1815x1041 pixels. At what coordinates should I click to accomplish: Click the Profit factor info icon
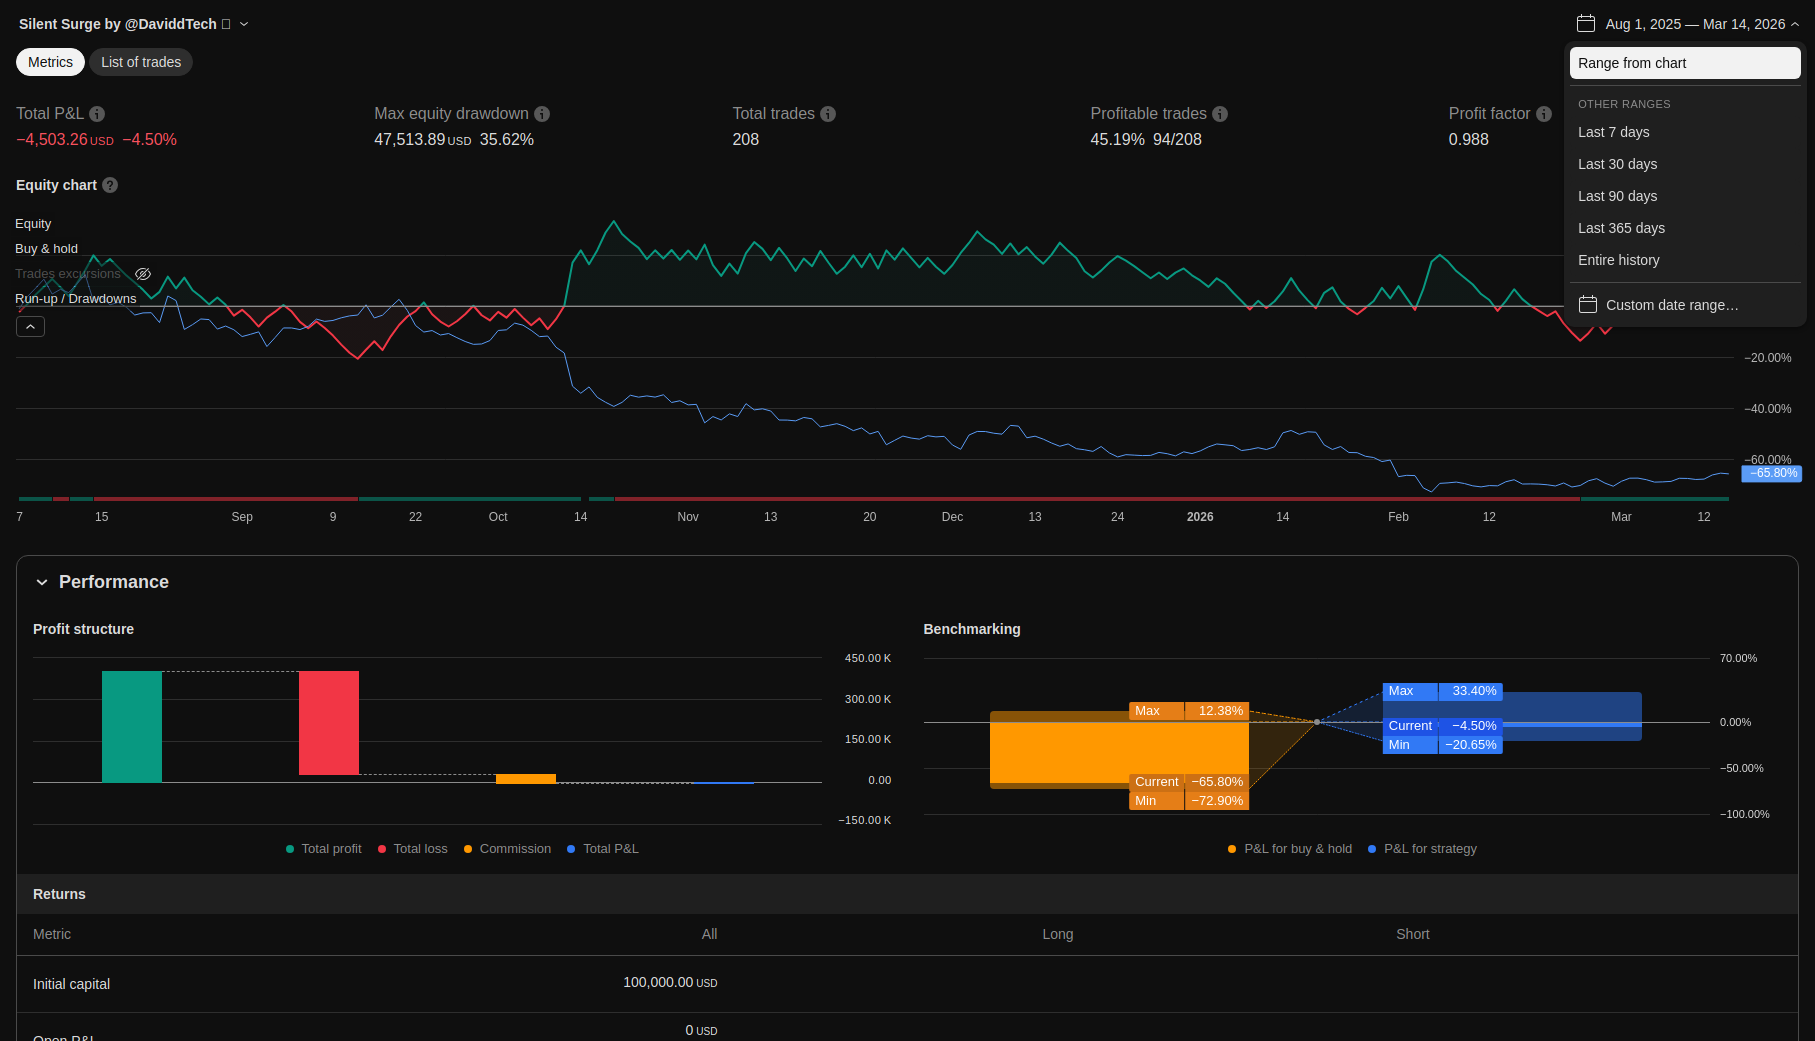tap(1544, 114)
